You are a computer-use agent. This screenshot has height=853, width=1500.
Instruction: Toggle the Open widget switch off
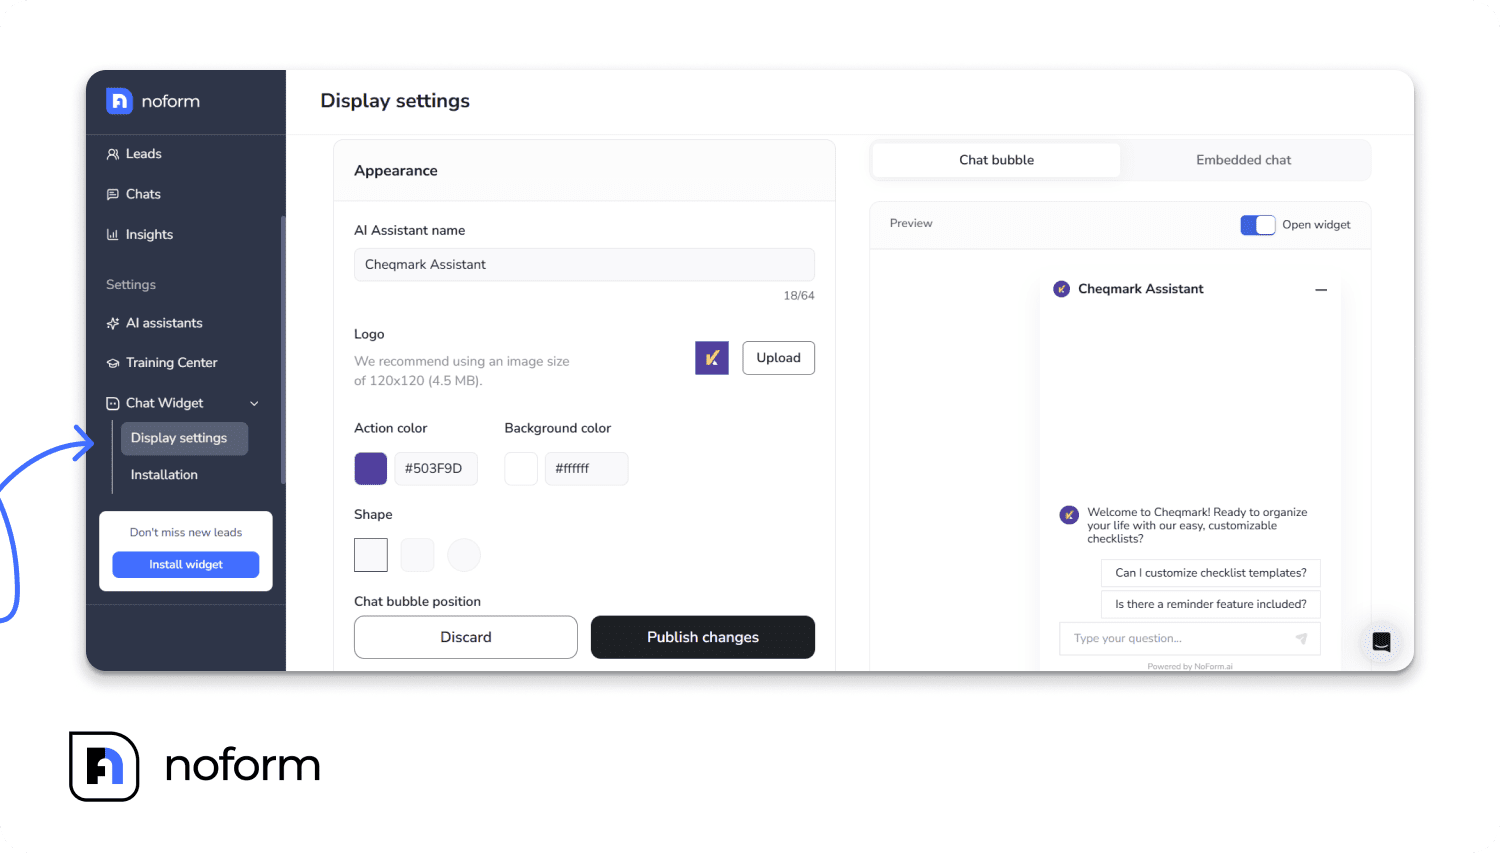click(1257, 224)
